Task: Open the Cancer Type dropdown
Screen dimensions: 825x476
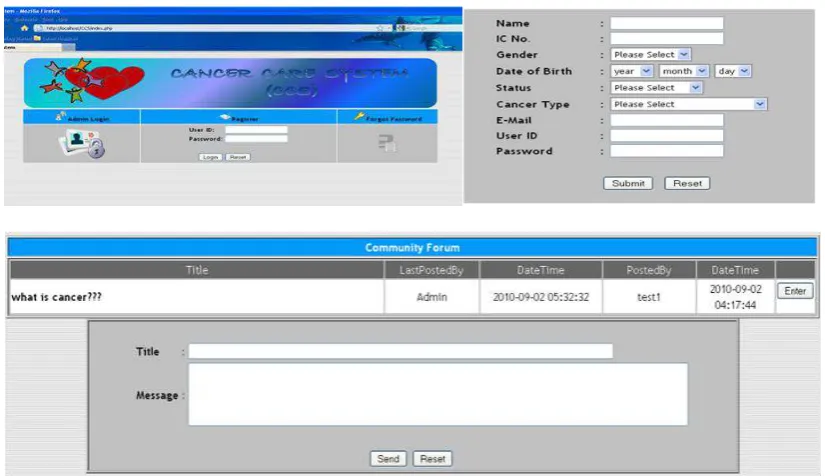Action: click(x=689, y=104)
